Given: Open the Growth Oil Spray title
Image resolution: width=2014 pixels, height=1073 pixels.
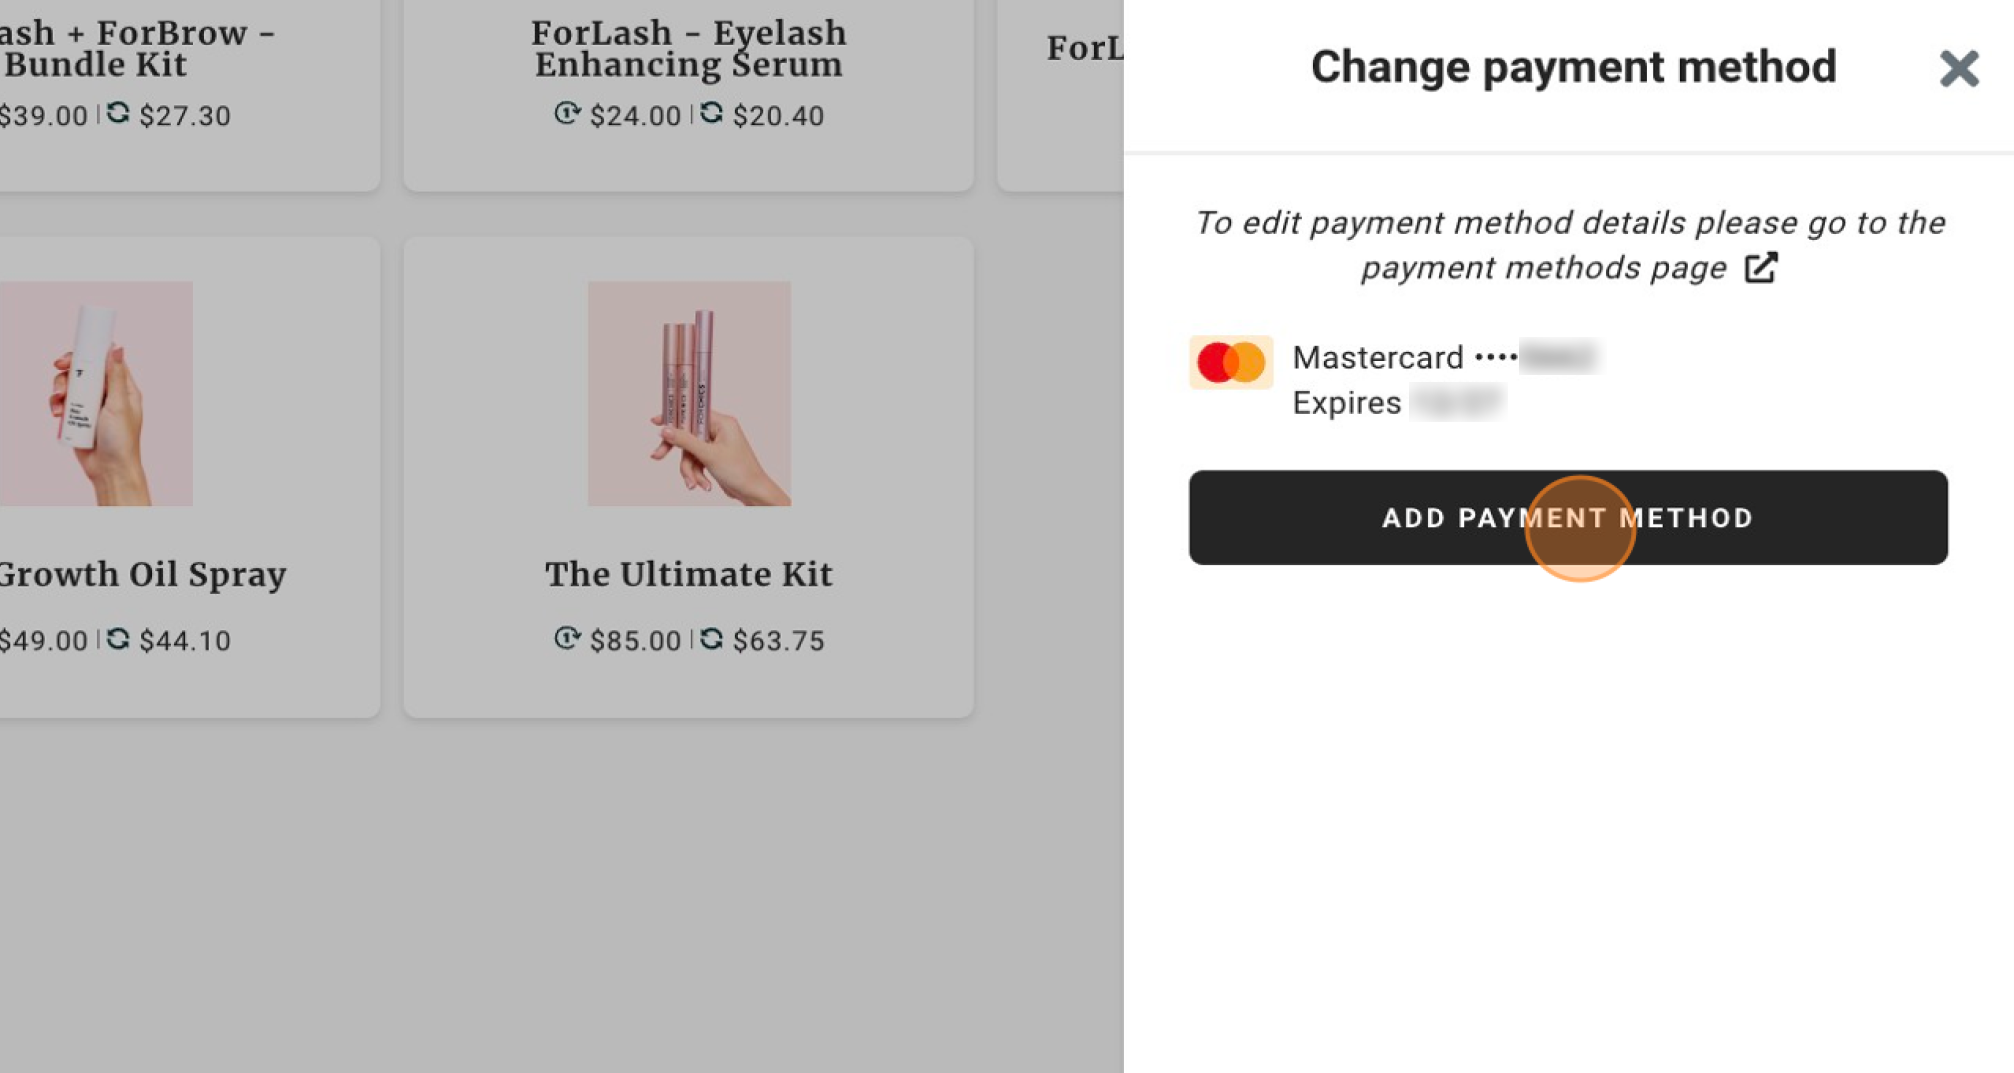Looking at the screenshot, I should pyautogui.click(x=143, y=574).
